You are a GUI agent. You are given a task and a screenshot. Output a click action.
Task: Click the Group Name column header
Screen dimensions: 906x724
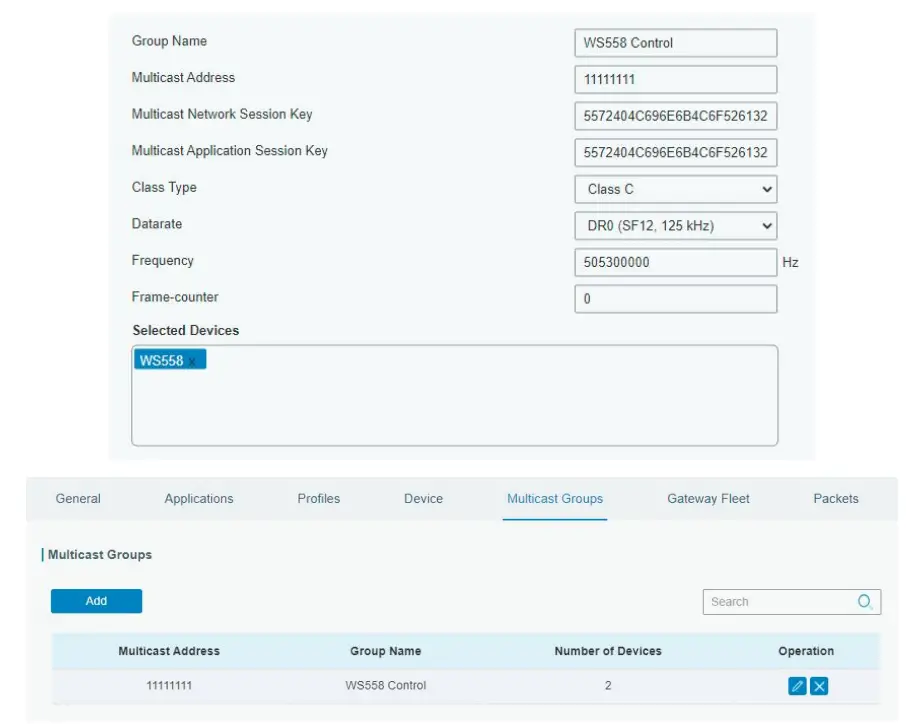[385, 651]
